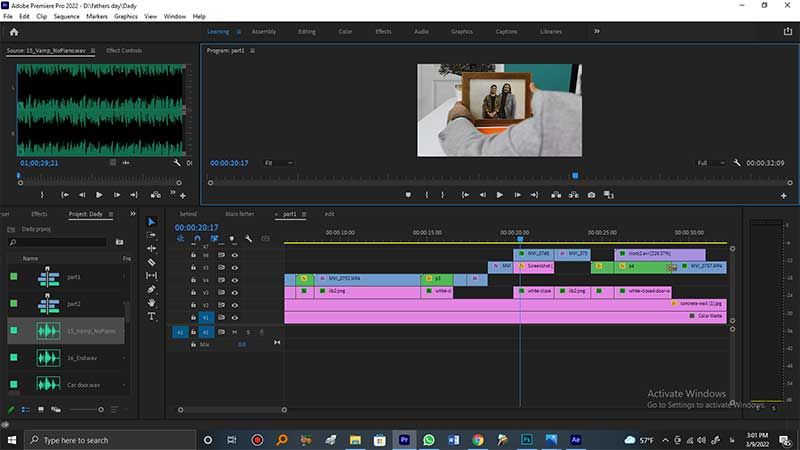Mute the A1 audio track
Screen dimensions: 800x450
235,332
